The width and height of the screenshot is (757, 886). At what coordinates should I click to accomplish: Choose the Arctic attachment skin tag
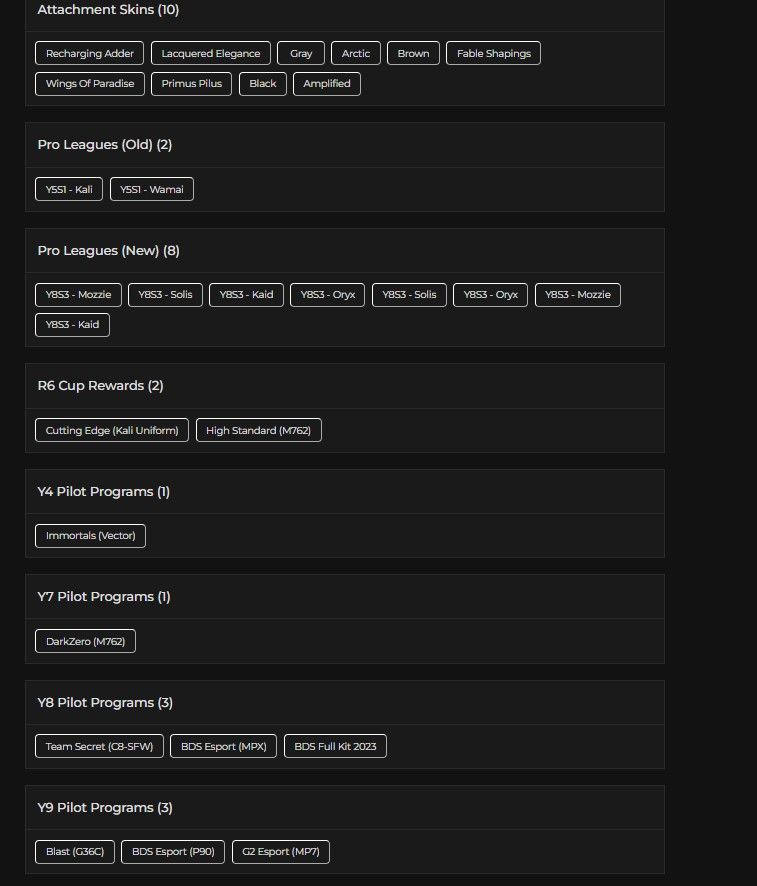tap(356, 53)
